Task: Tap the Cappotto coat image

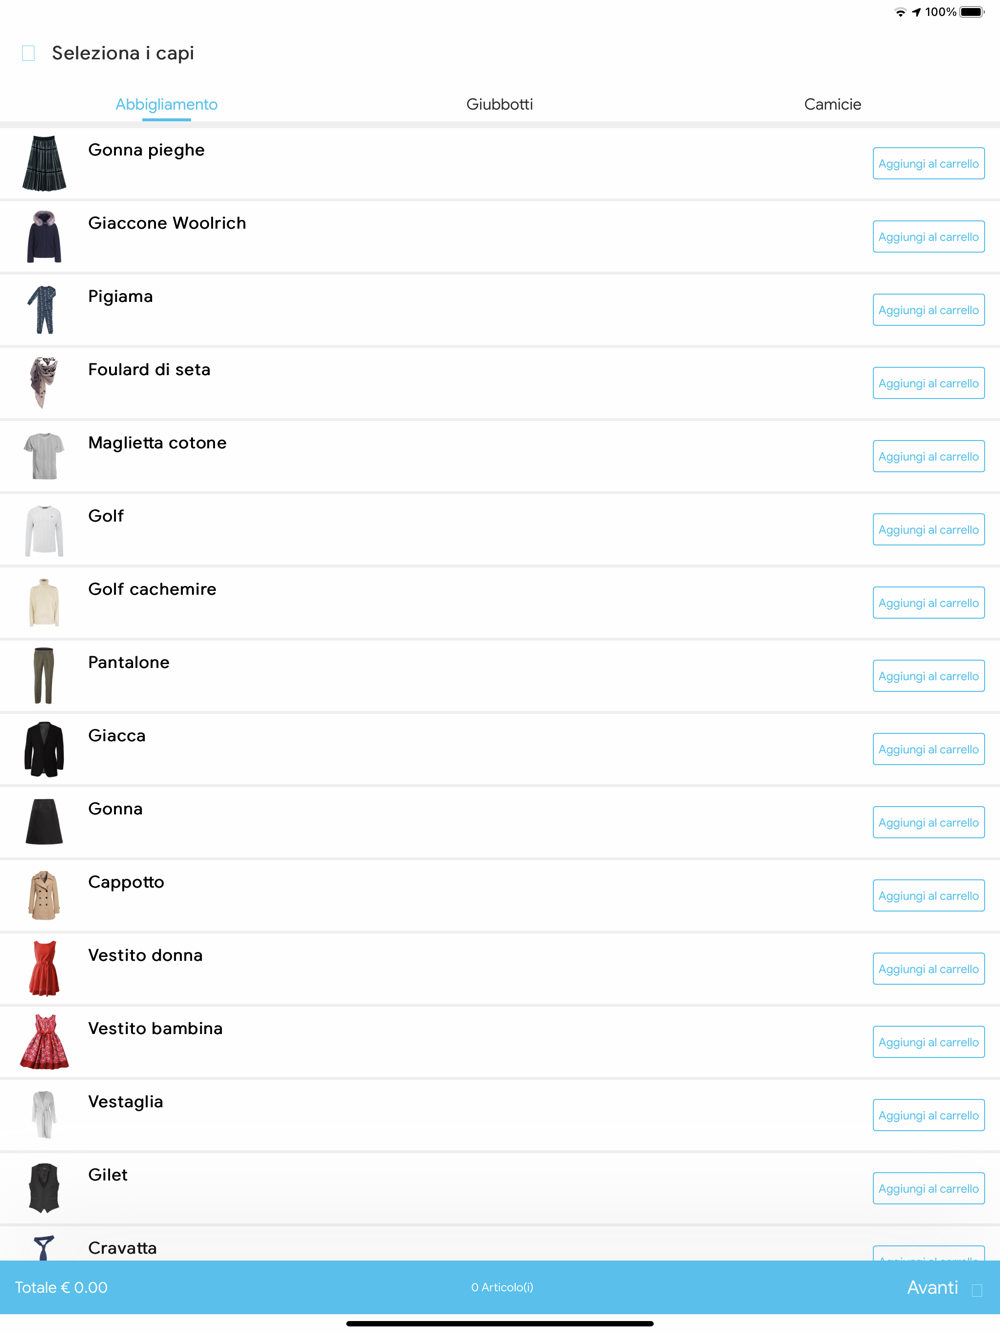Action: 44,895
